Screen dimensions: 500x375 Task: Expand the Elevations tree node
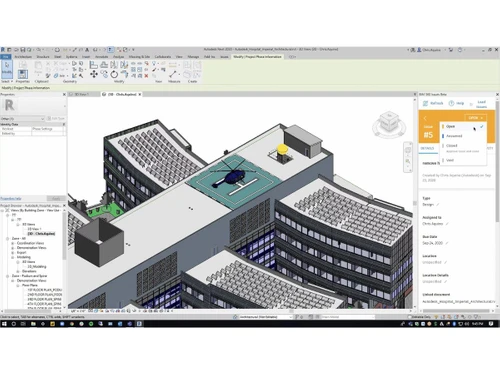pos(18,271)
